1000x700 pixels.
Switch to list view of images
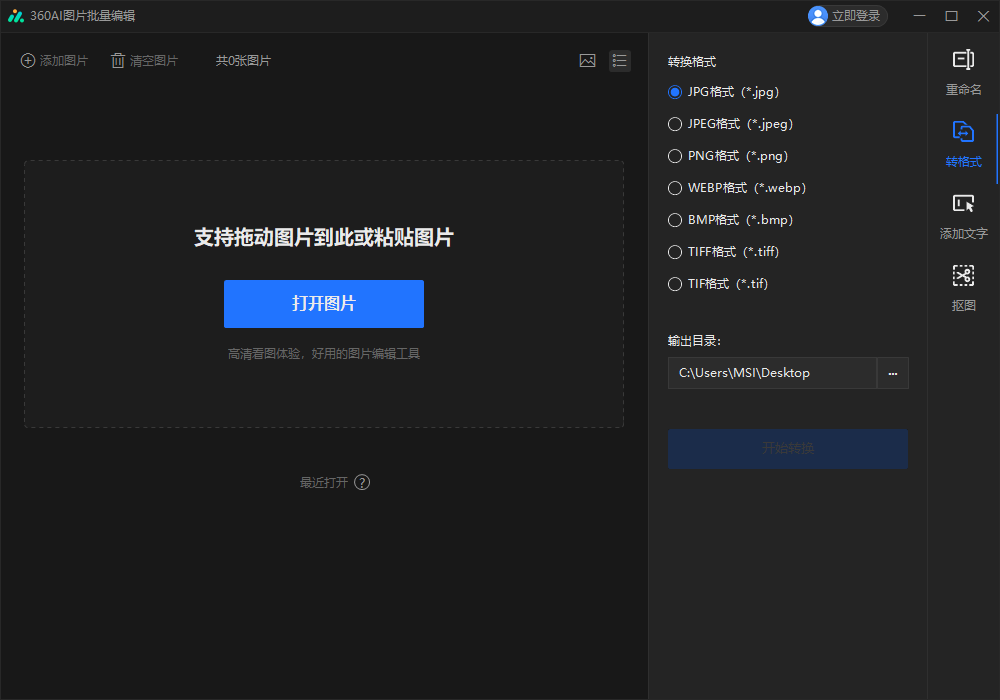coord(619,60)
